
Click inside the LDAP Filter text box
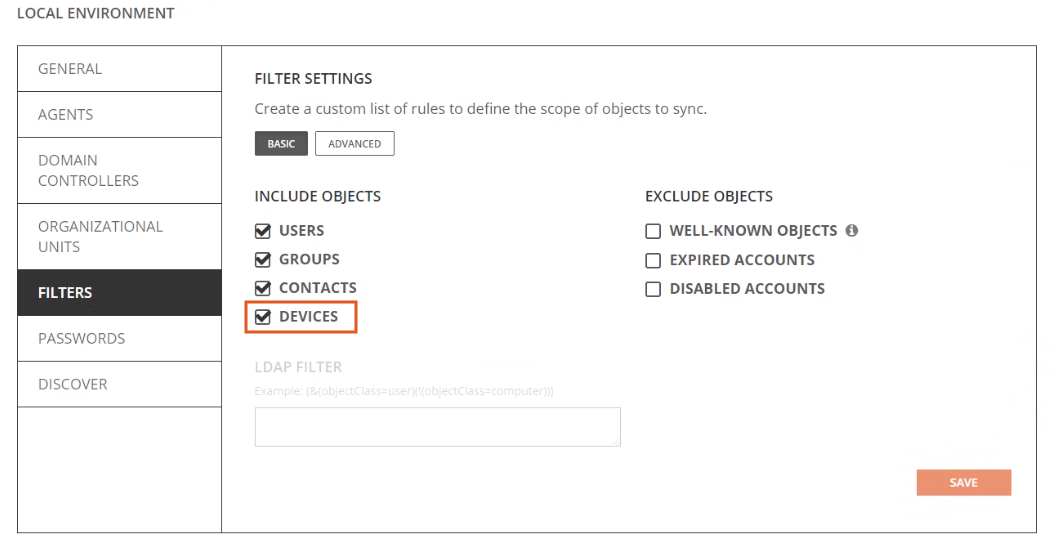tap(437, 426)
